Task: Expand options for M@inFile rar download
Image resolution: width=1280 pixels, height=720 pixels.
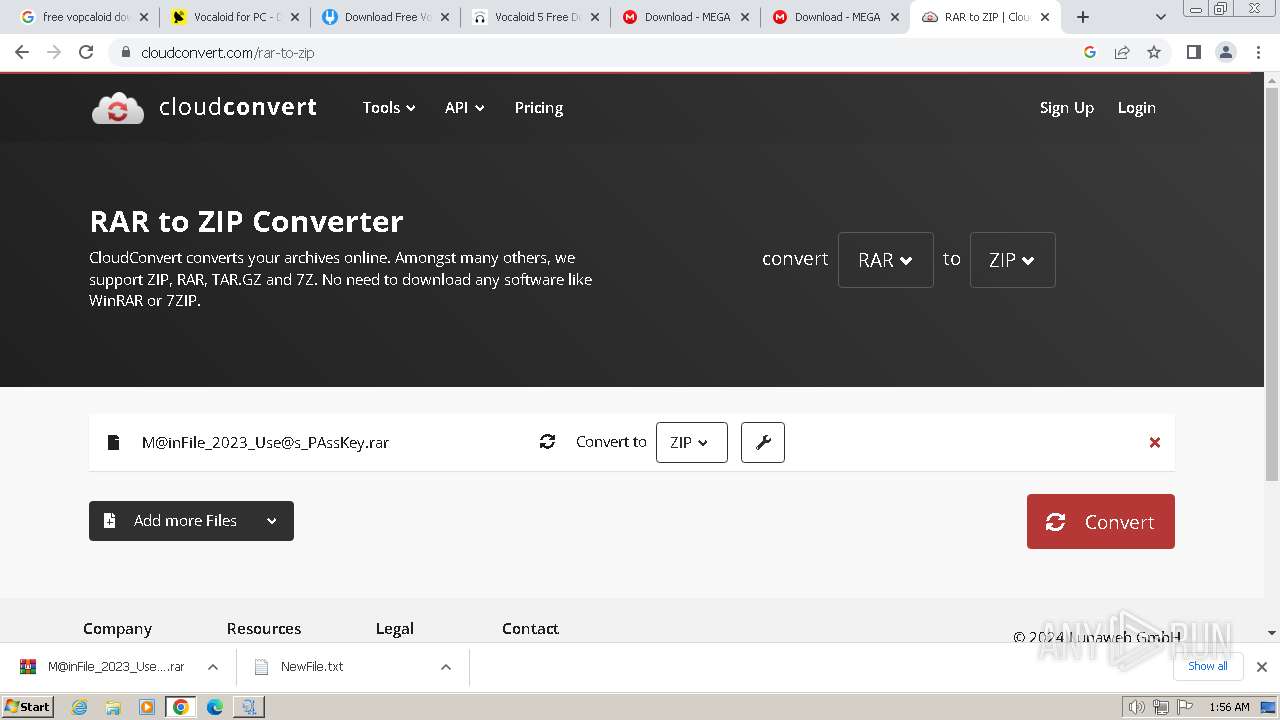Action: pyautogui.click(x=213, y=667)
